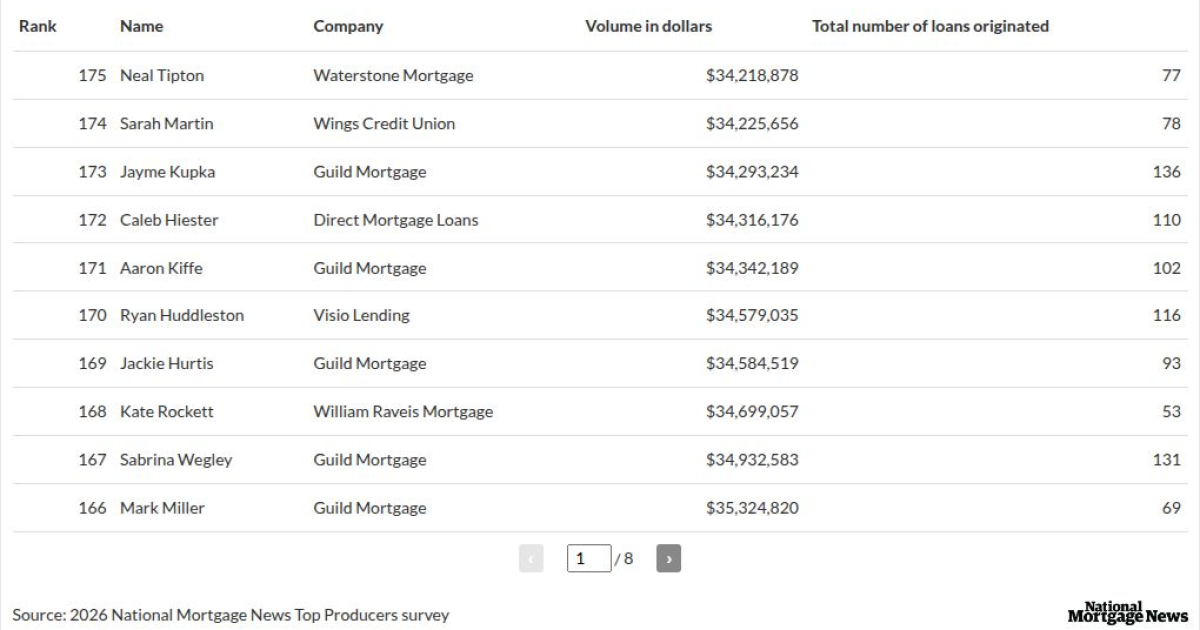
Task: Go to next table page arrow
Action: [x=668, y=558]
